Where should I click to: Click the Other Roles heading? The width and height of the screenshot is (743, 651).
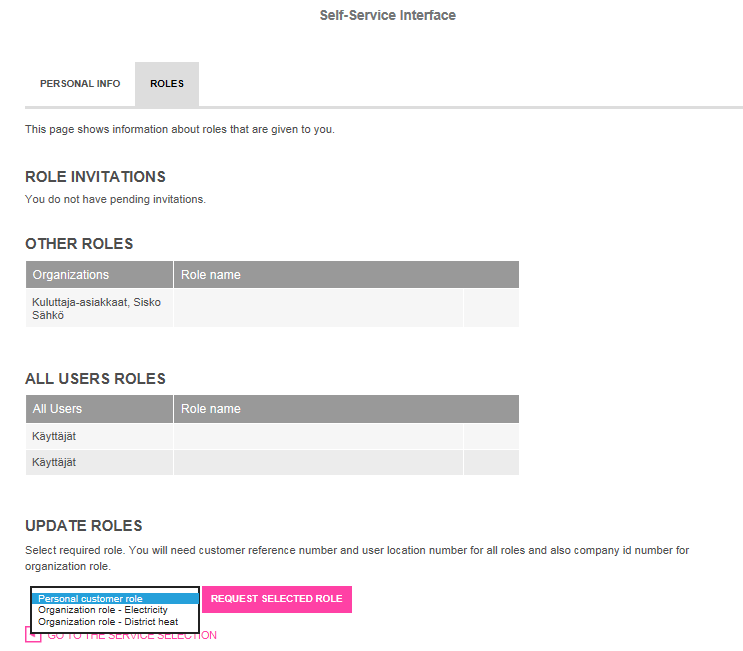click(79, 244)
